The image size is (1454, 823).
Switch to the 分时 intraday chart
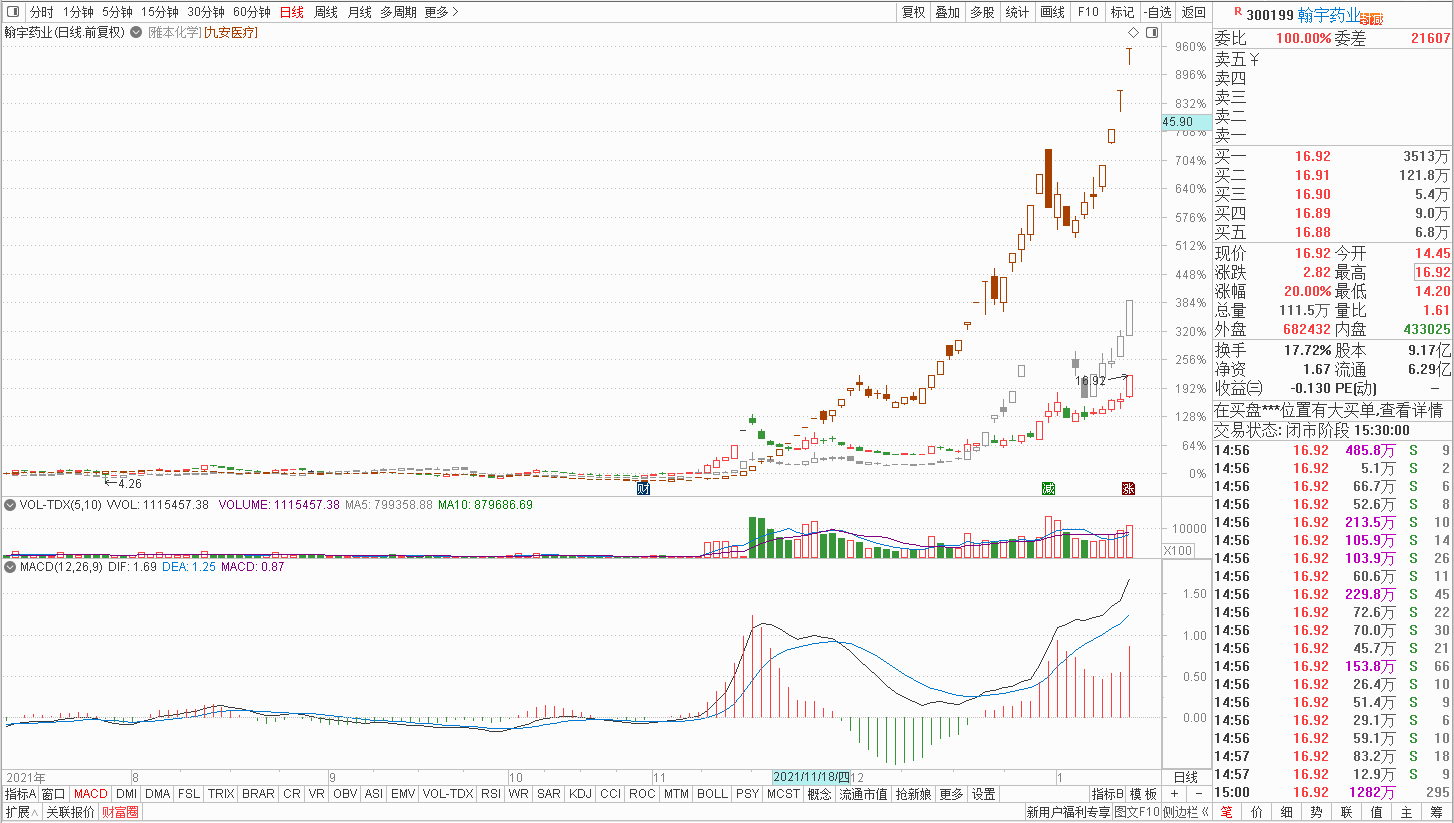[41, 12]
